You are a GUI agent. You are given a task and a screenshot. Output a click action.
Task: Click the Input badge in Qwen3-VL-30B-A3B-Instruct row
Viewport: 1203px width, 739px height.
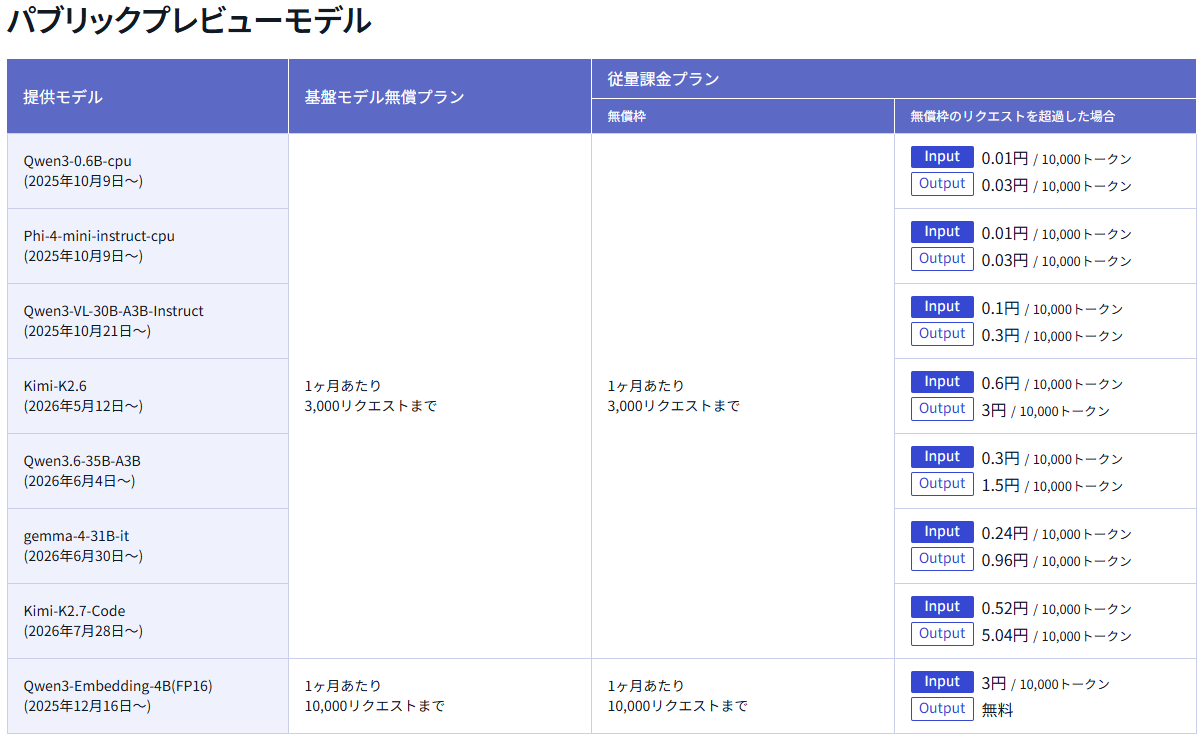[x=942, y=307]
